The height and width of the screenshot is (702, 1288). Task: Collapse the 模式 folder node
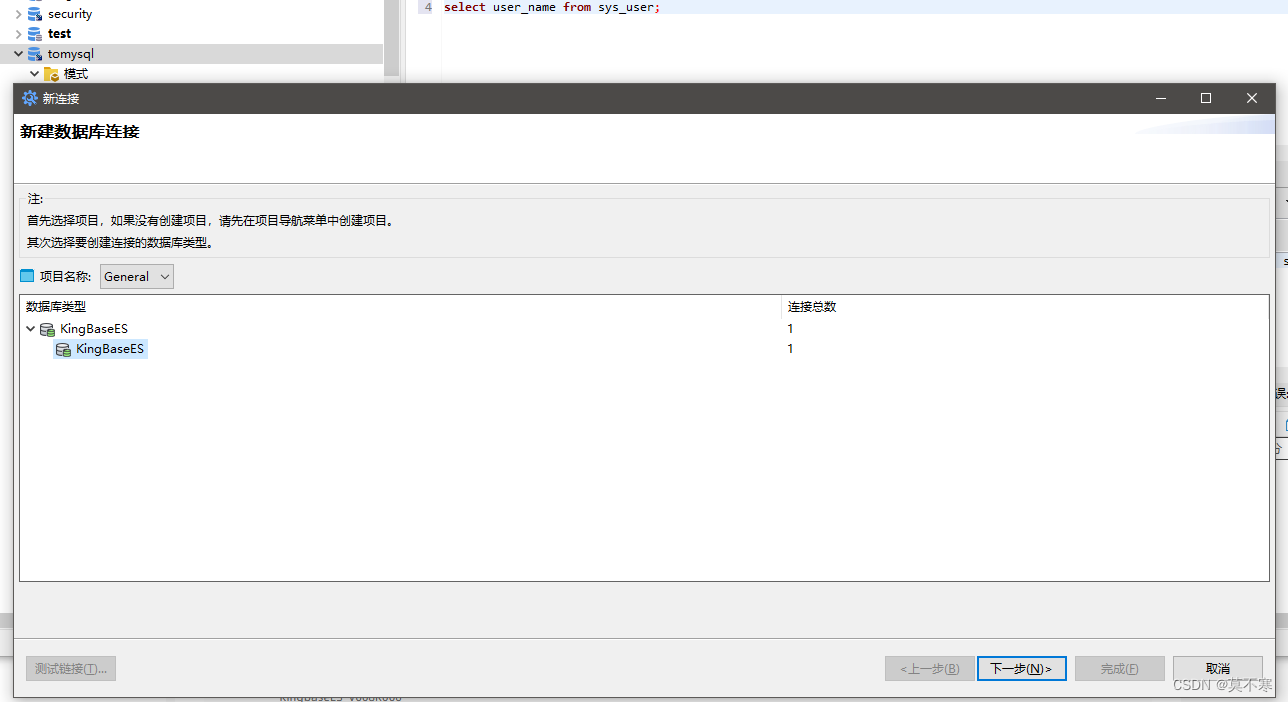point(34,74)
